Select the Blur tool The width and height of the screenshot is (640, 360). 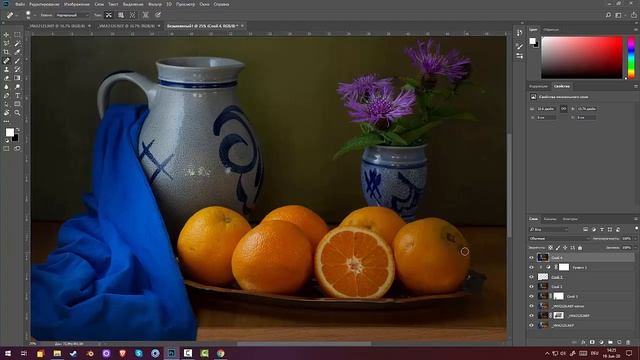click(6, 87)
